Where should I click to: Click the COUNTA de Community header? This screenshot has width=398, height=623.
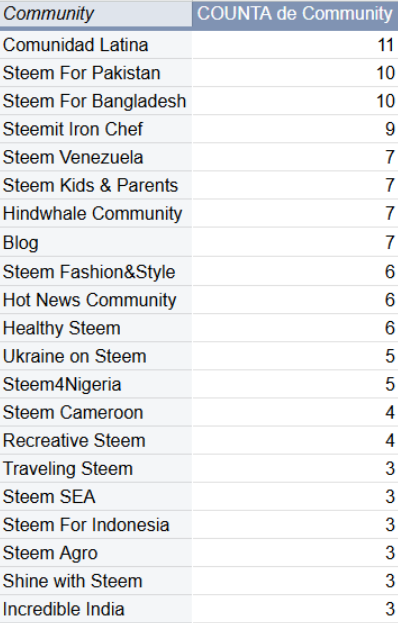[295, 14]
